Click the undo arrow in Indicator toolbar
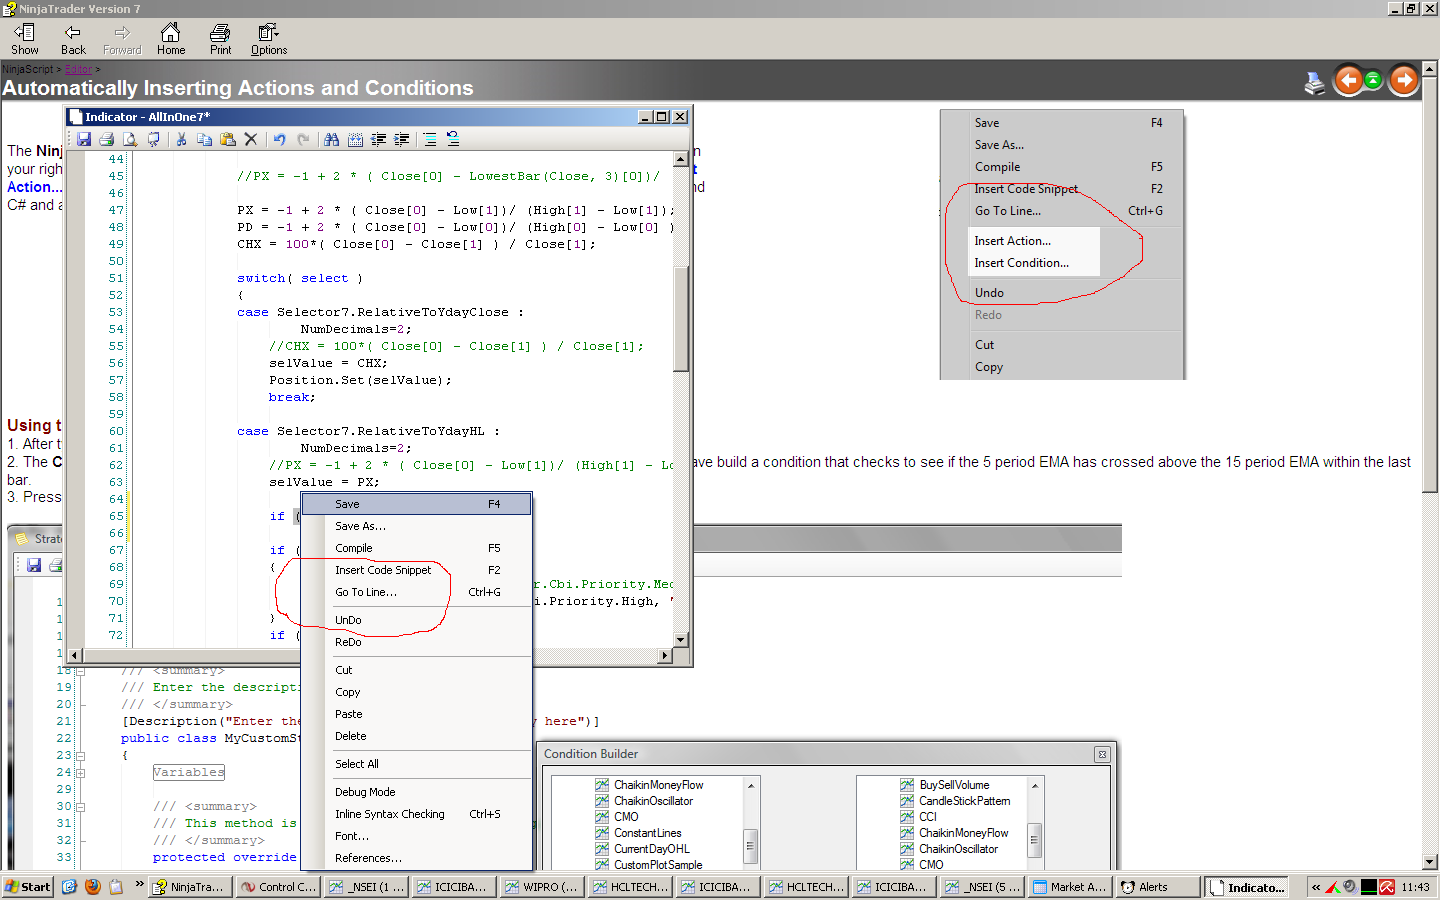1440x900 pixels. click(x=279, y=140)
